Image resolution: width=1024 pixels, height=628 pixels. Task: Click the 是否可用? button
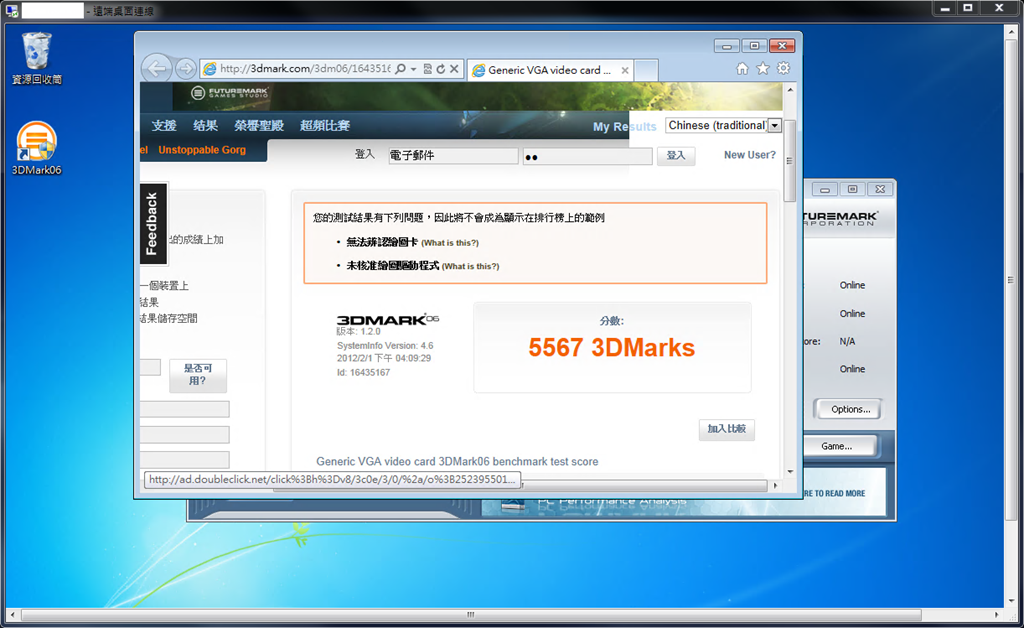click(x=198, y=375)
